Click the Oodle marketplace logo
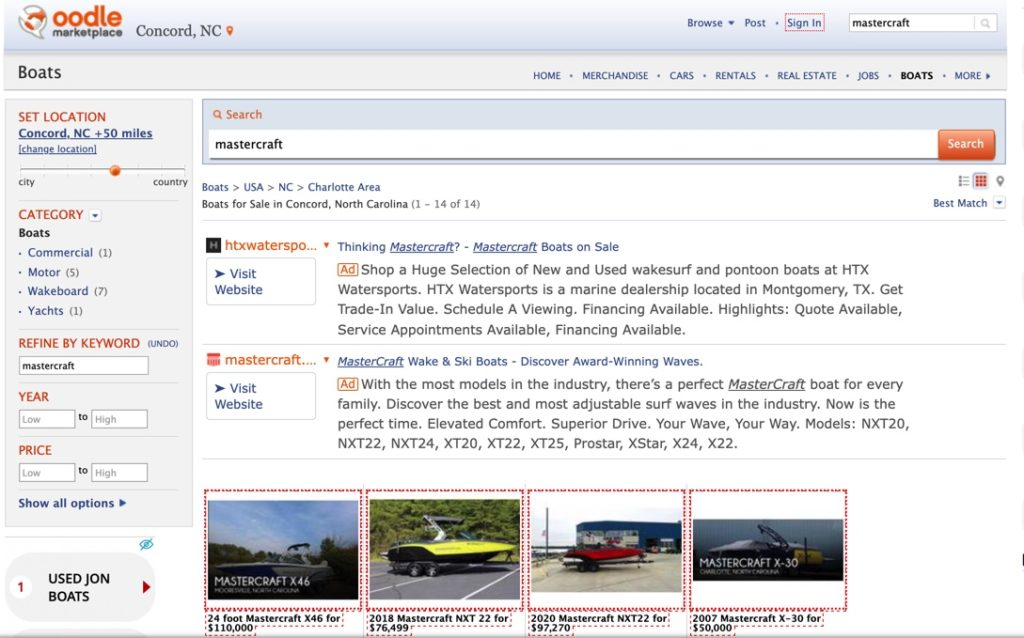The image size is (1024, 638). (71, 22)
